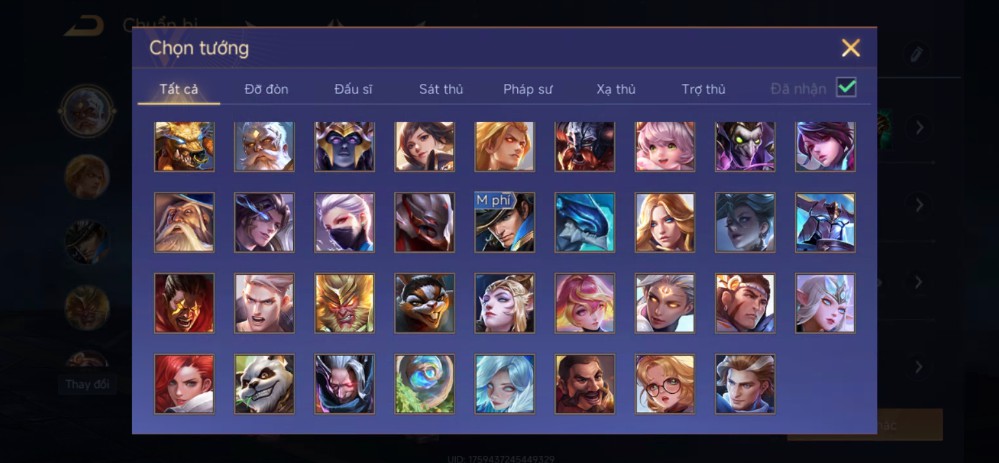
Task: Switch to the "Đỡ đòn" tab
Action: click(266, 89)
